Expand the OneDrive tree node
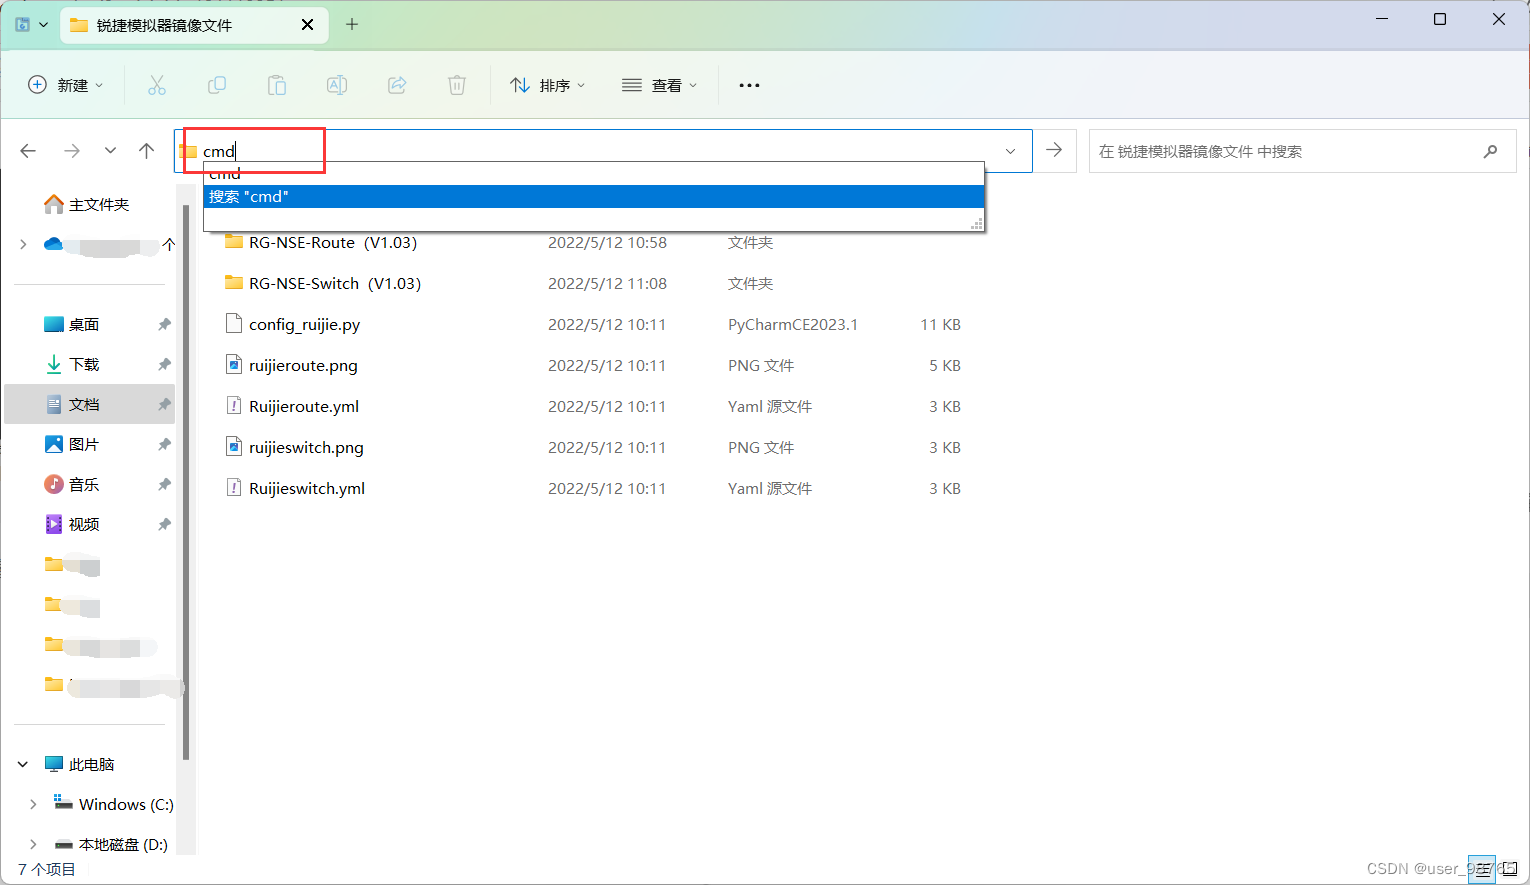This screenshot has height=885, width=1530. click(23, 244)
